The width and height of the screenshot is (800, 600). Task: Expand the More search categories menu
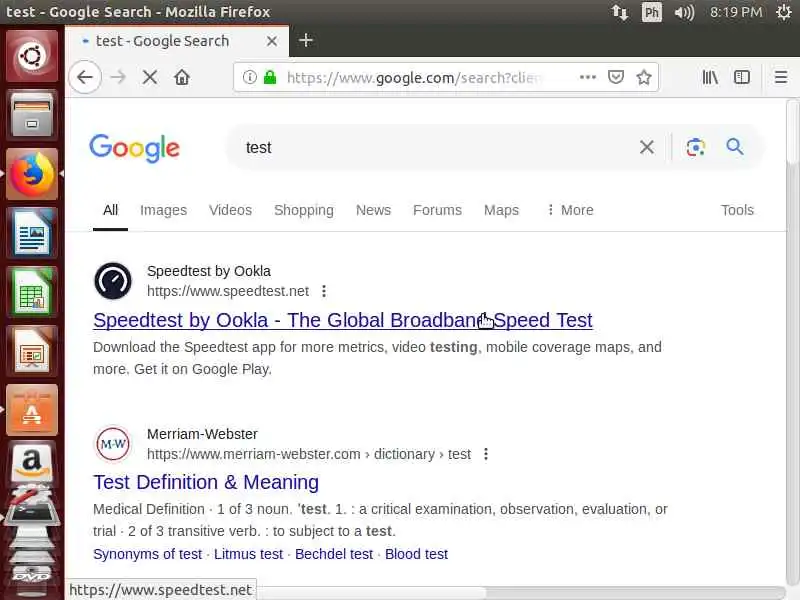click(x=570, y=210)
